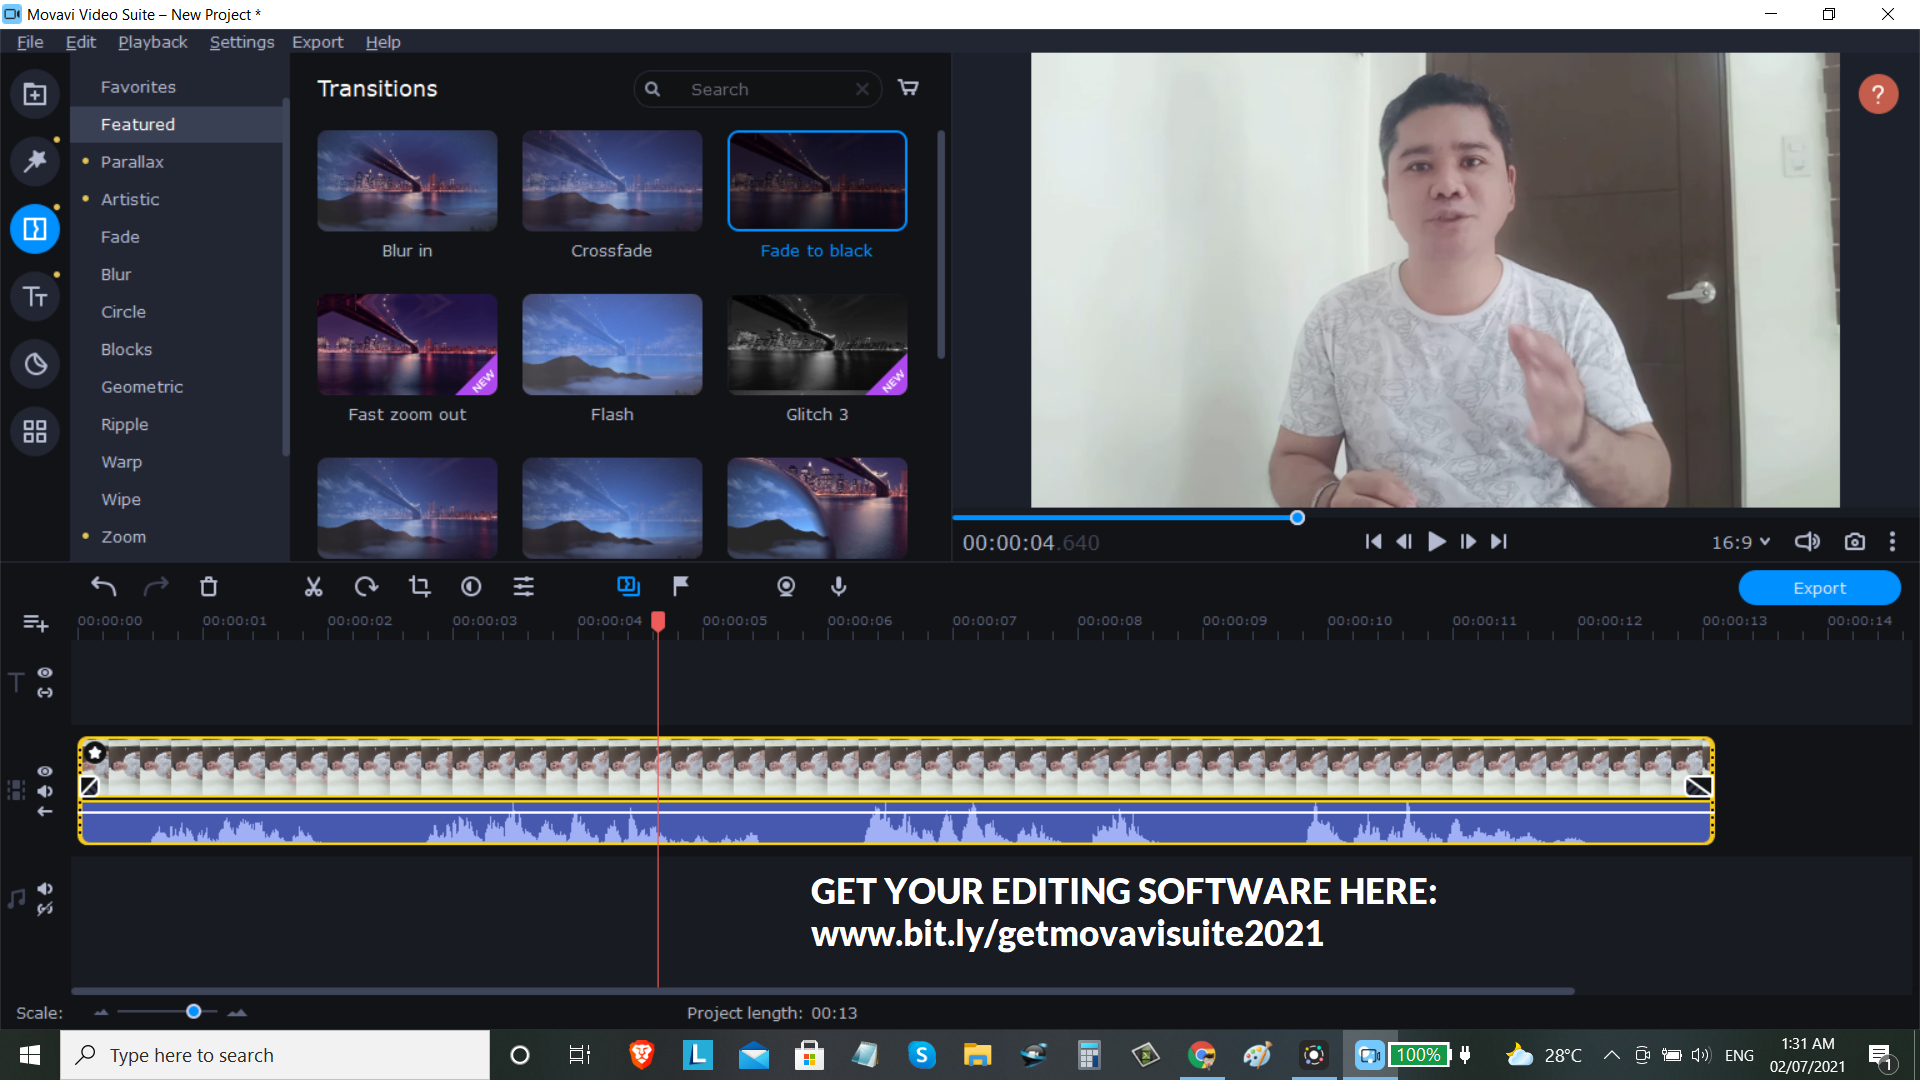This screenshot has width=1920, height=1080.
Task: Record voiceover with microphone icon
Action: click(x=839, y=587)
